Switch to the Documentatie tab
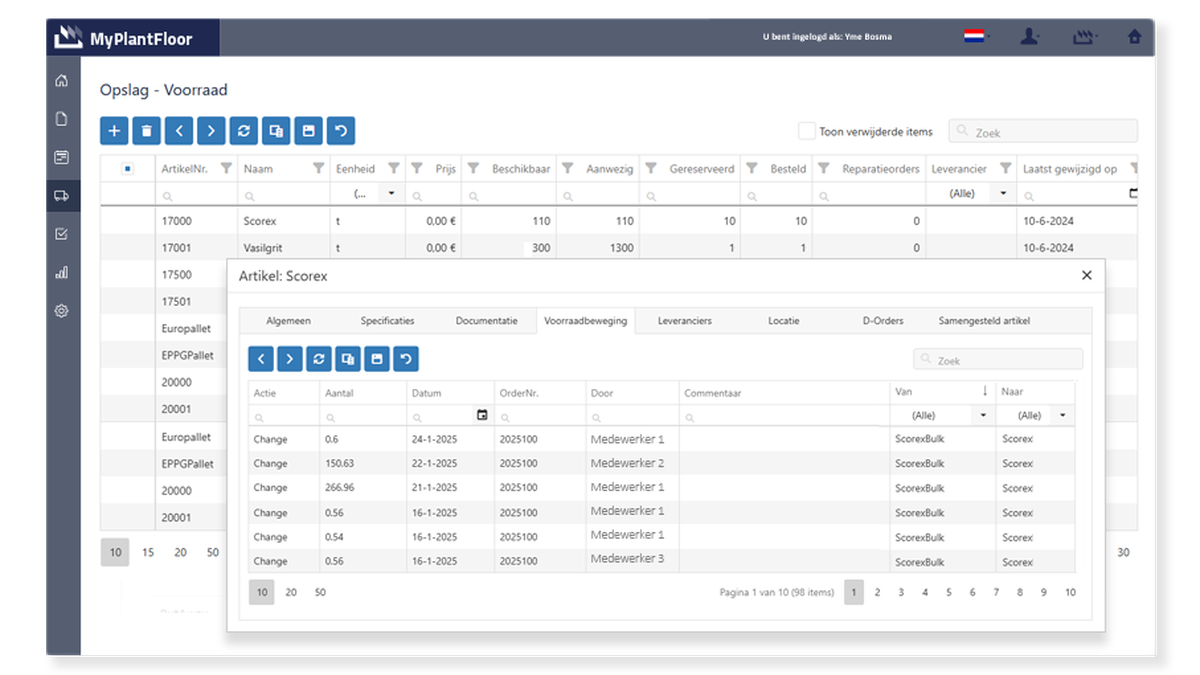The height and width of the screenshot is (675, 1200). tap(486, 321)
